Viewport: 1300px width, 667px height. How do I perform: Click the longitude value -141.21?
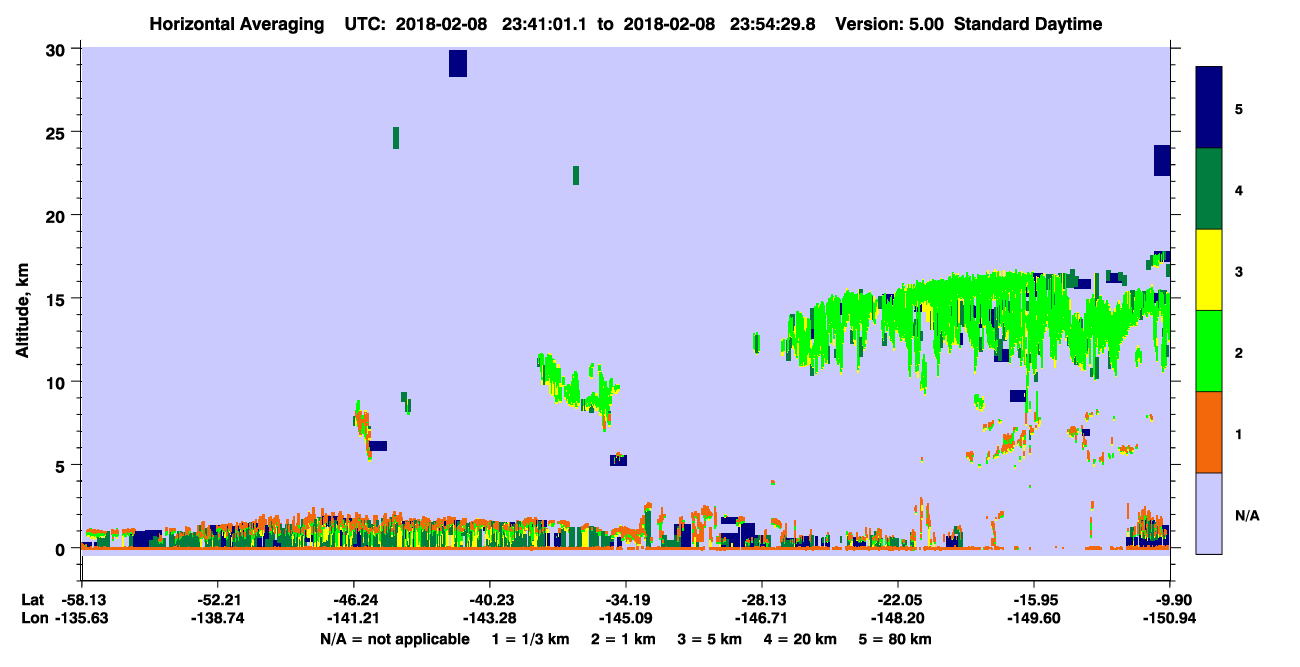click(353, 618)
